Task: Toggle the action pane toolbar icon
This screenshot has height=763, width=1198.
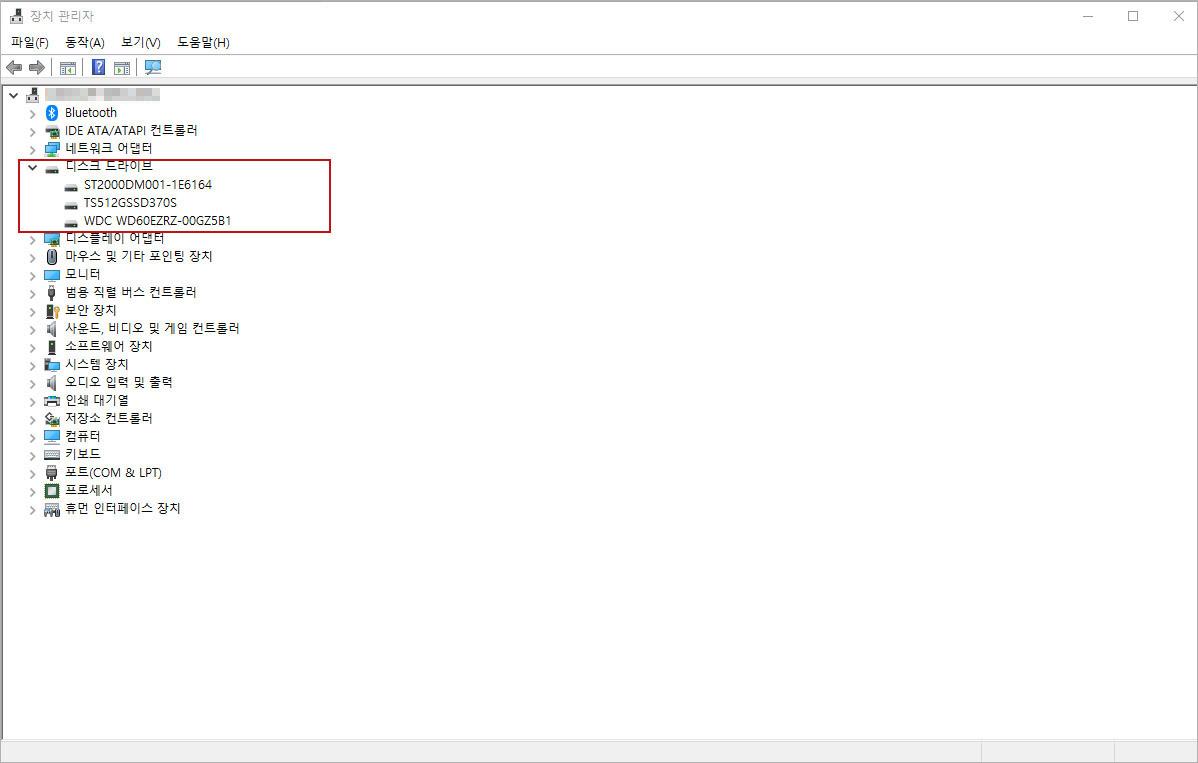Action: (122, 67)
